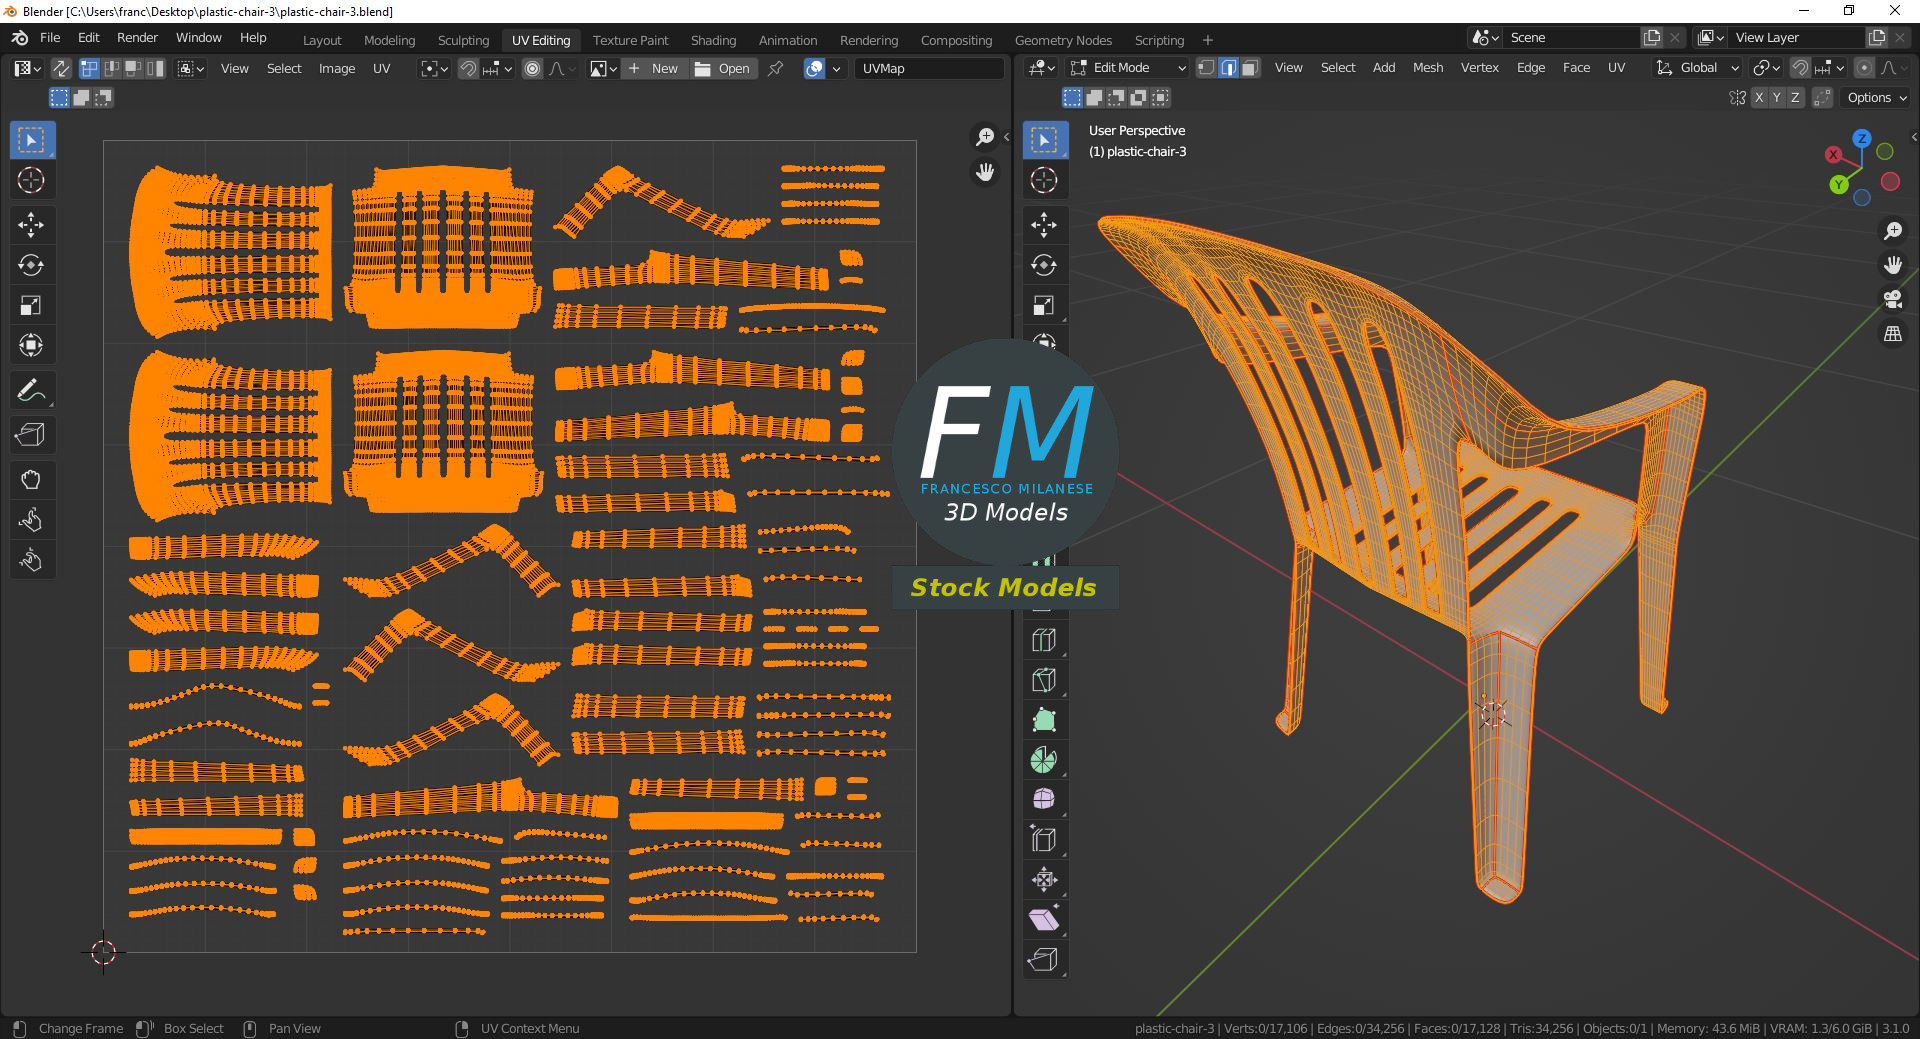Choose the Shear tool in 3D viewport

click(1044, 920)
